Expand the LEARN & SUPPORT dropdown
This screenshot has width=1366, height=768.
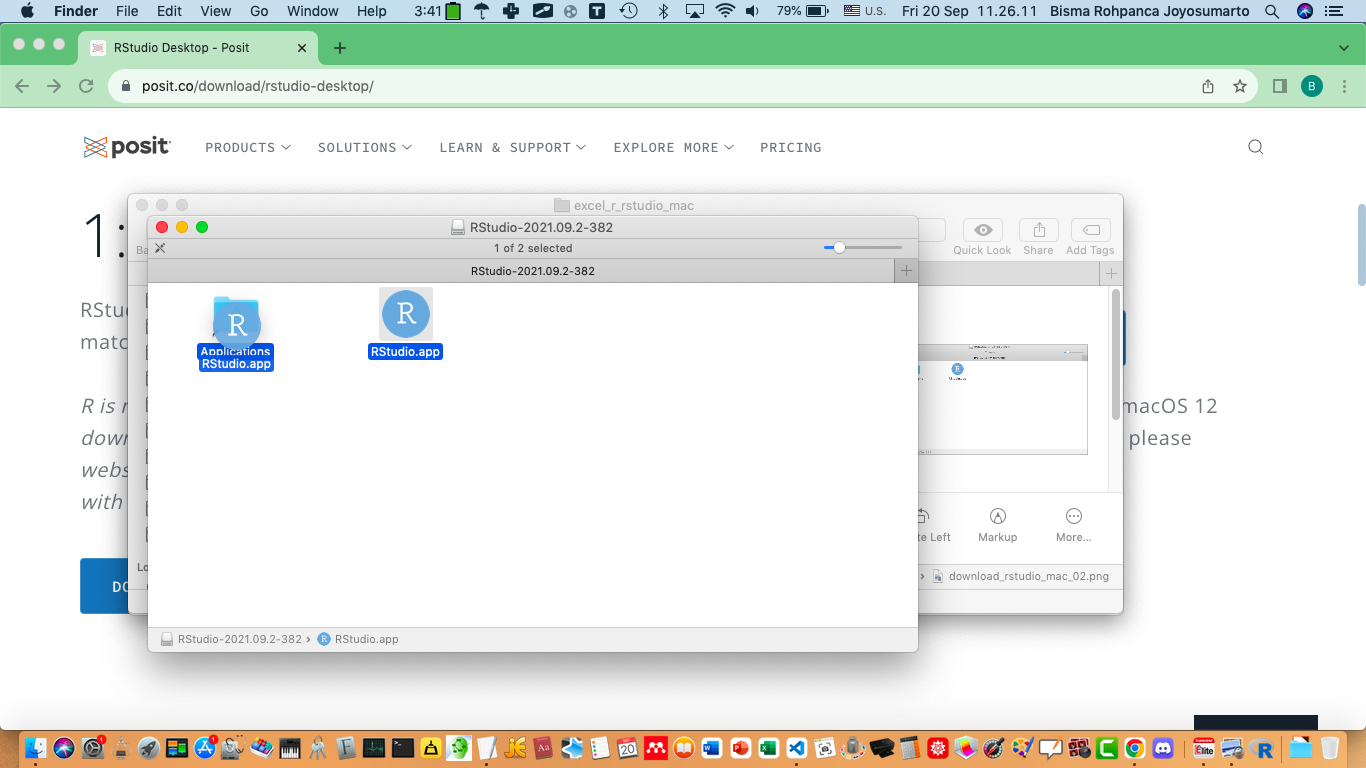(513, 147)
